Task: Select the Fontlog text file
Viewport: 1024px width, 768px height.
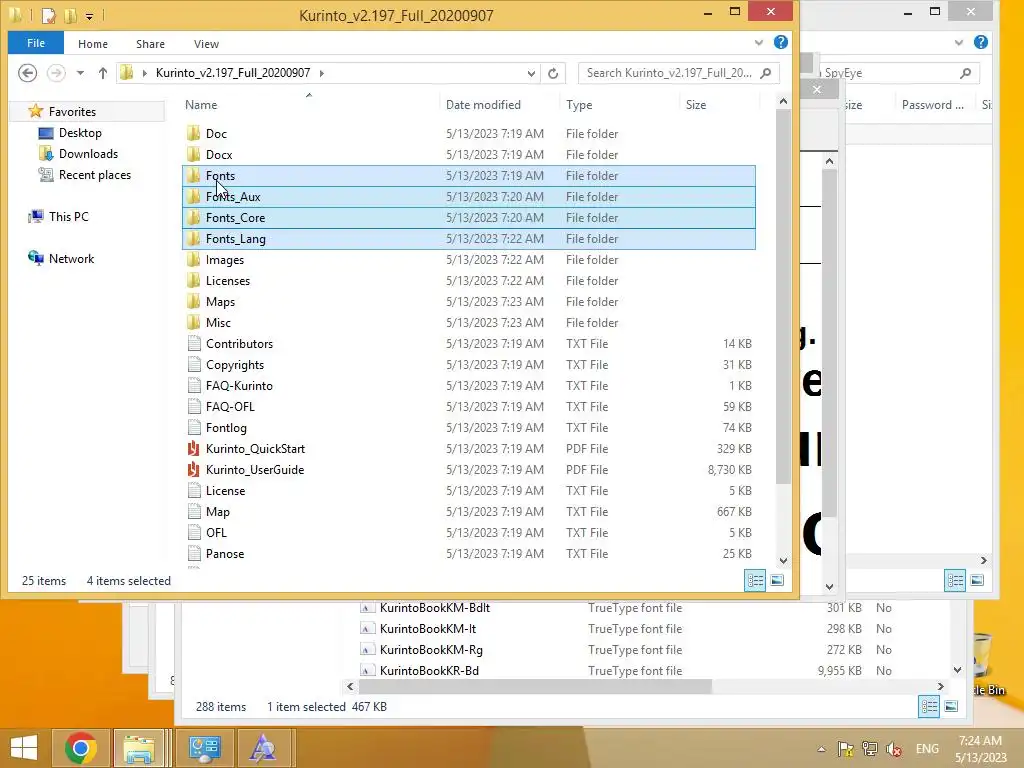Action: [468, 427]
